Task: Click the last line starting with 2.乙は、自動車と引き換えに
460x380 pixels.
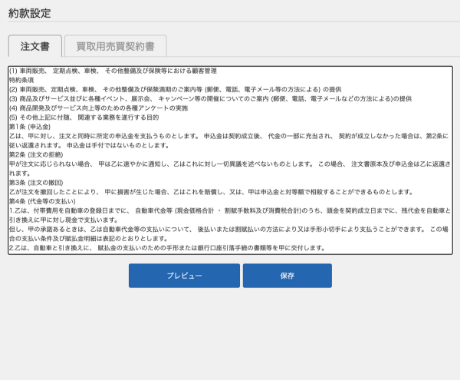Action: tap(167, 248)
